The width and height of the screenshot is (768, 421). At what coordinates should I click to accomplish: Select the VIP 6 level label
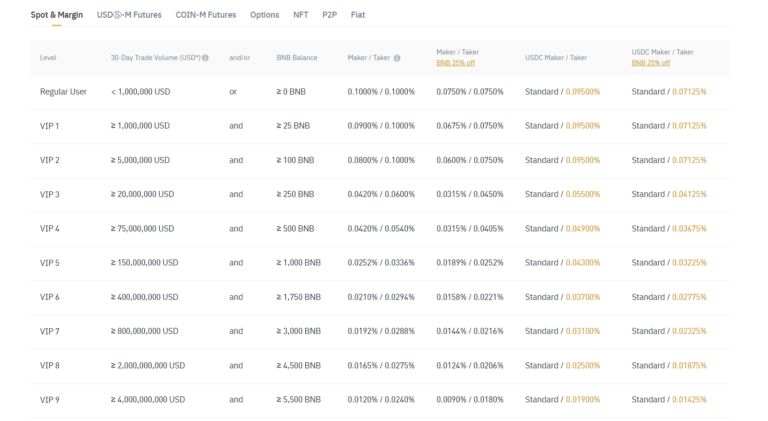tap(49, 297)
